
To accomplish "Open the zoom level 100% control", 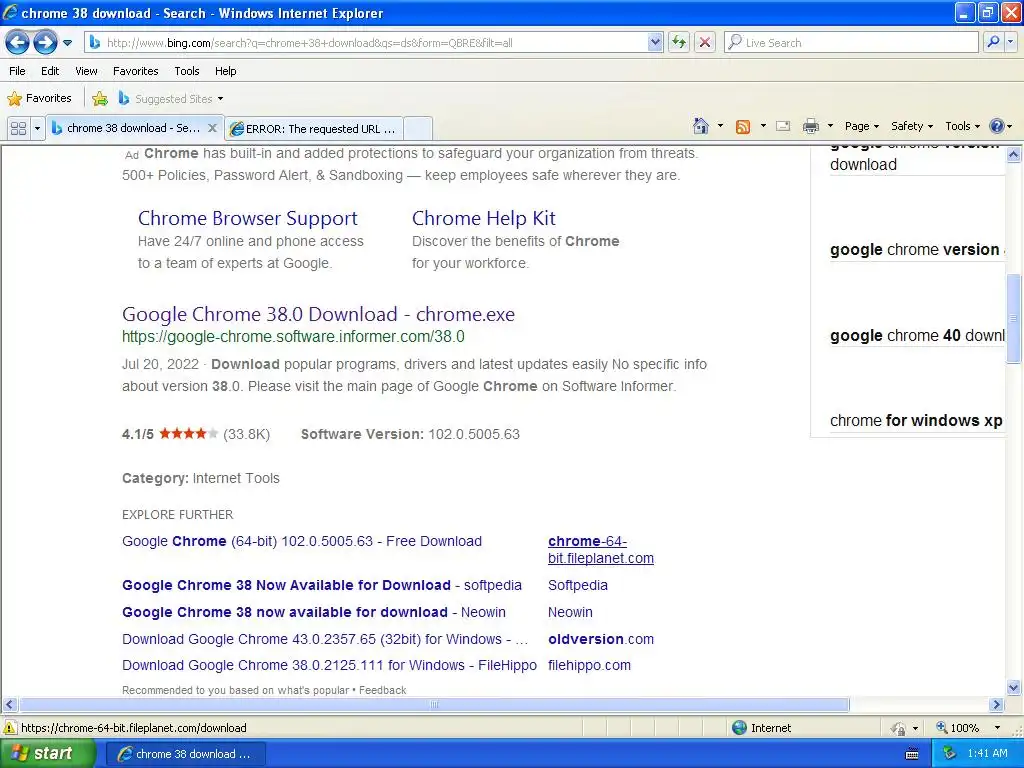I will pos(968,728).
